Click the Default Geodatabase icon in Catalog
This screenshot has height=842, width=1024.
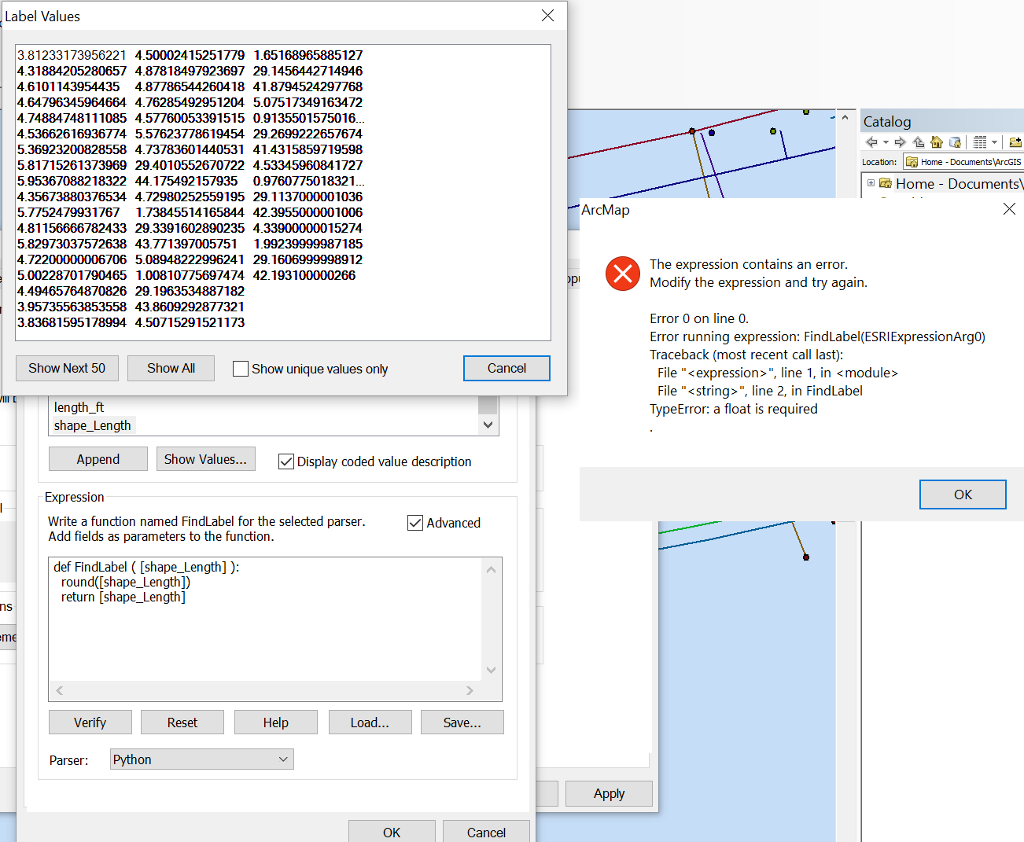[955, 142]
